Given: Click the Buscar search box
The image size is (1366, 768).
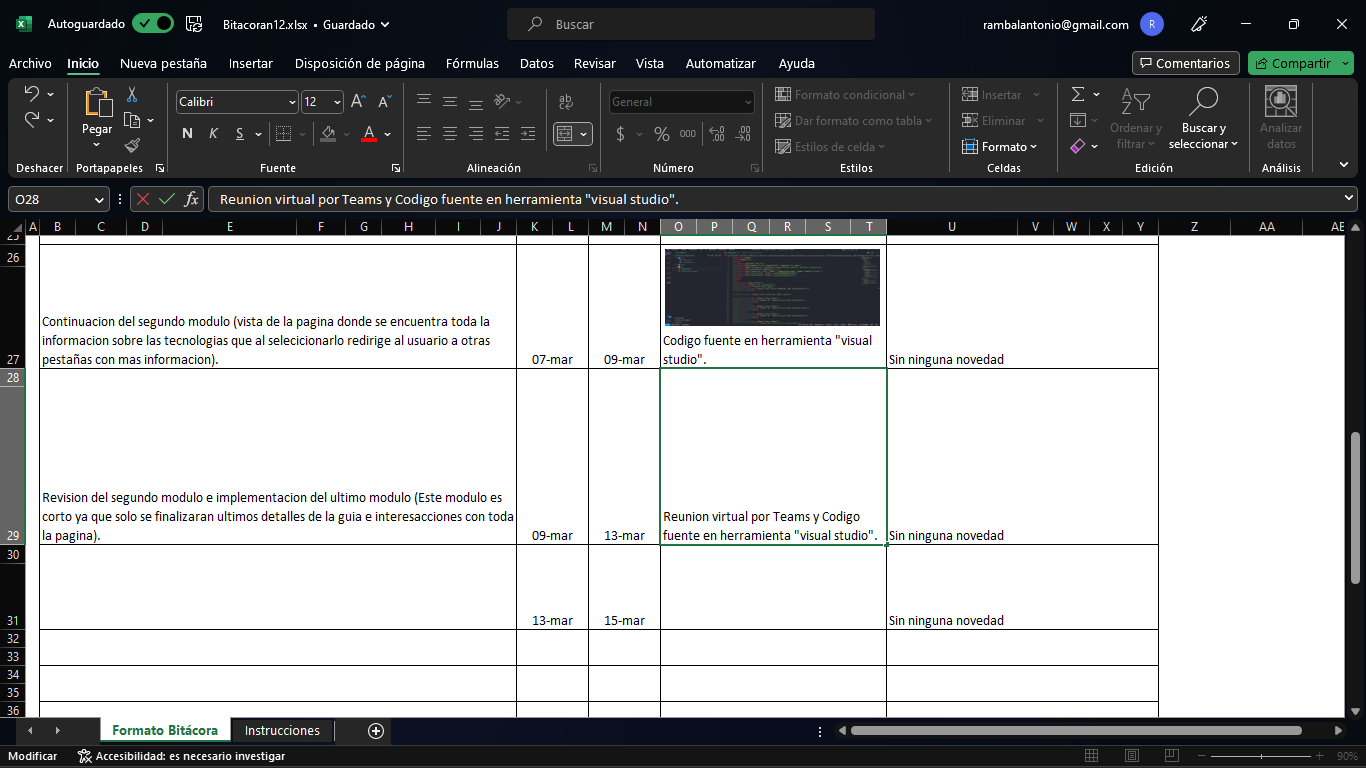Looking at the screenshot, I should (x=690, y=24).
